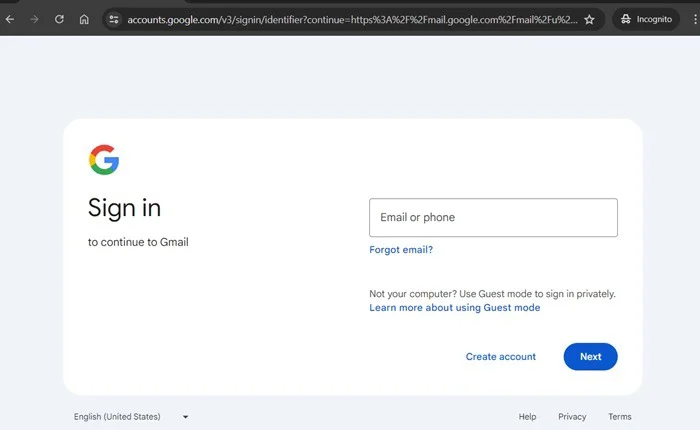Open the Incognito profile indicator
The width and height of the screenshot is (700, 430).
(x=646, y=19)
